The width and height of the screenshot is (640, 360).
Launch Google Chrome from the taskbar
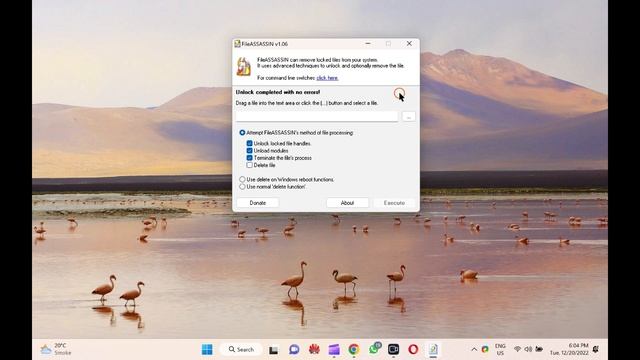(353, 349)
